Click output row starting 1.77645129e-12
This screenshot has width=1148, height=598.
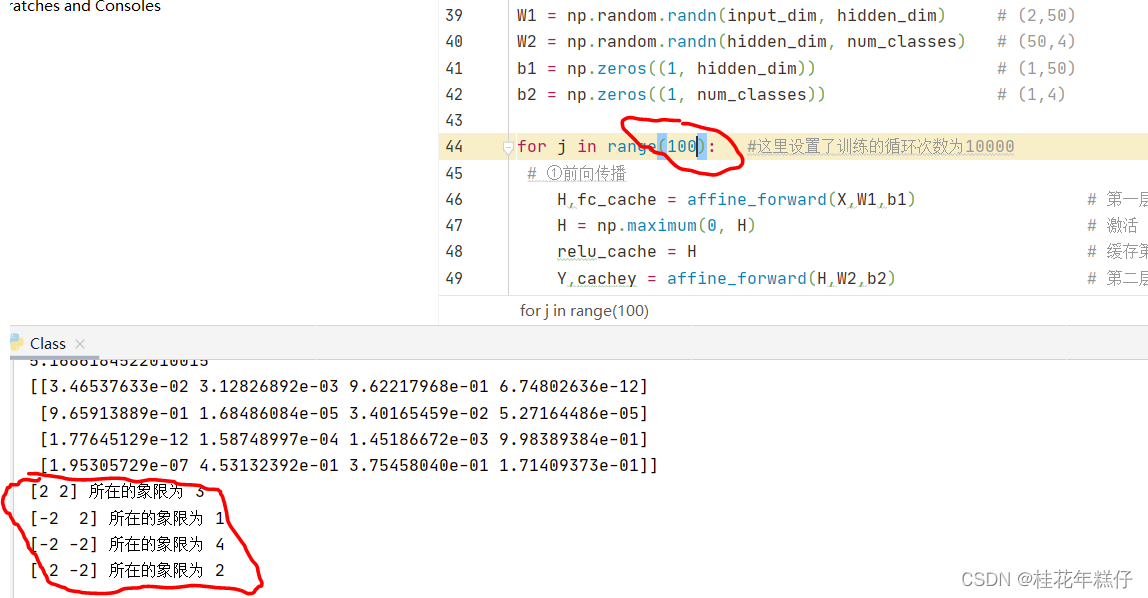tap(344, 439)
